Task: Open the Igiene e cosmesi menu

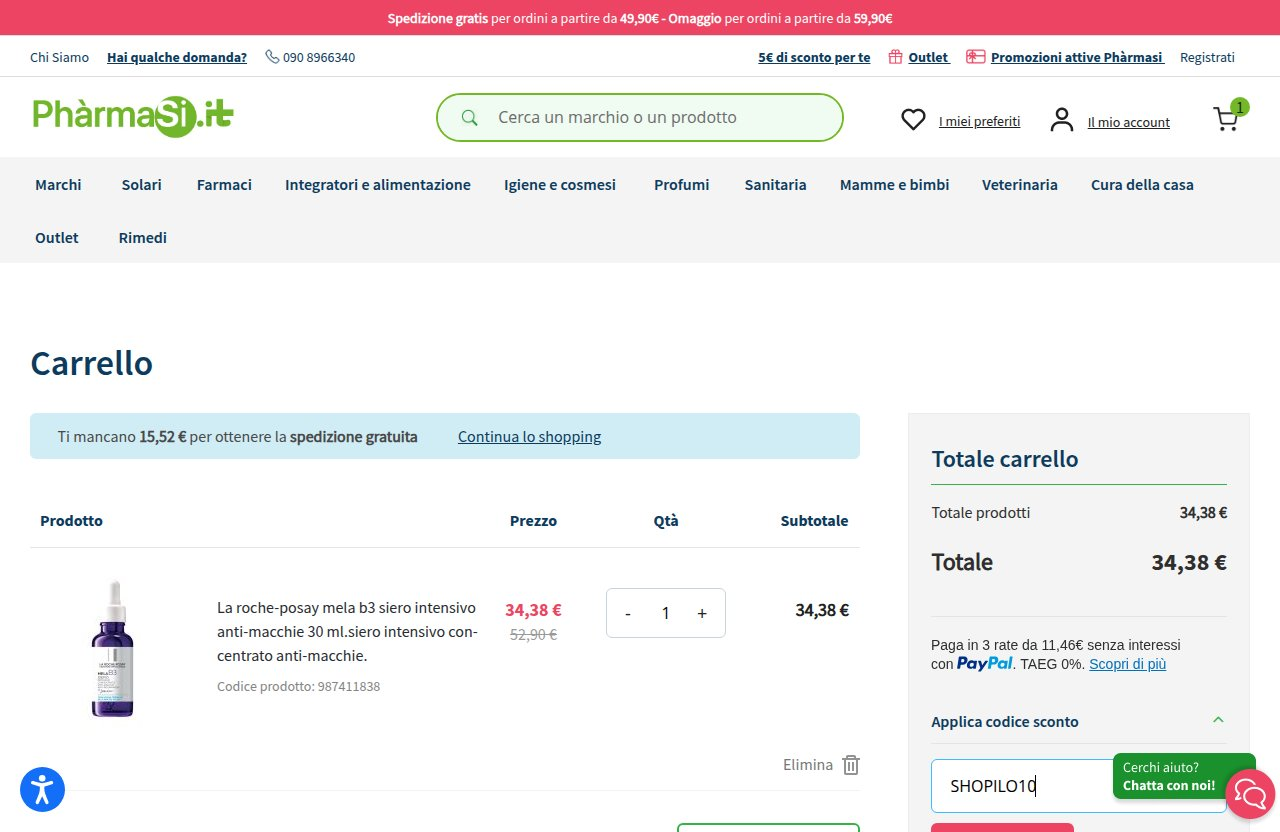Action: 560,184
